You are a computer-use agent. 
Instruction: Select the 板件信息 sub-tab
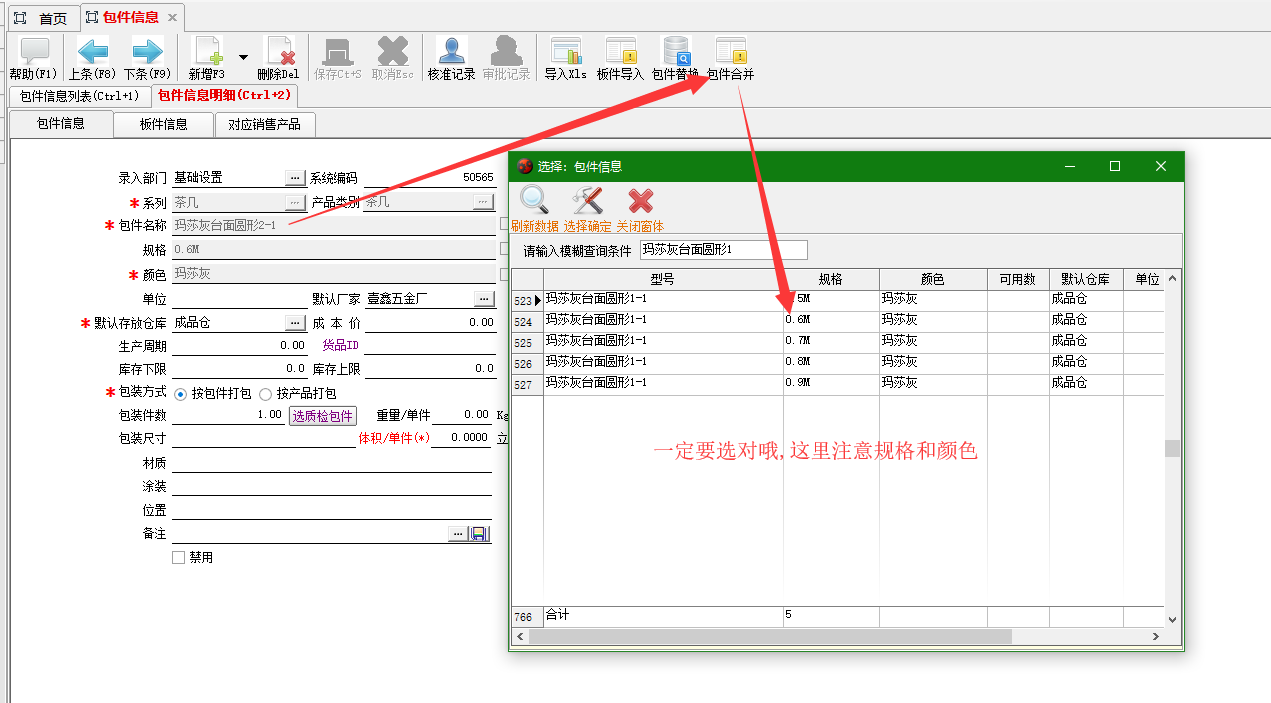(164, 124)
